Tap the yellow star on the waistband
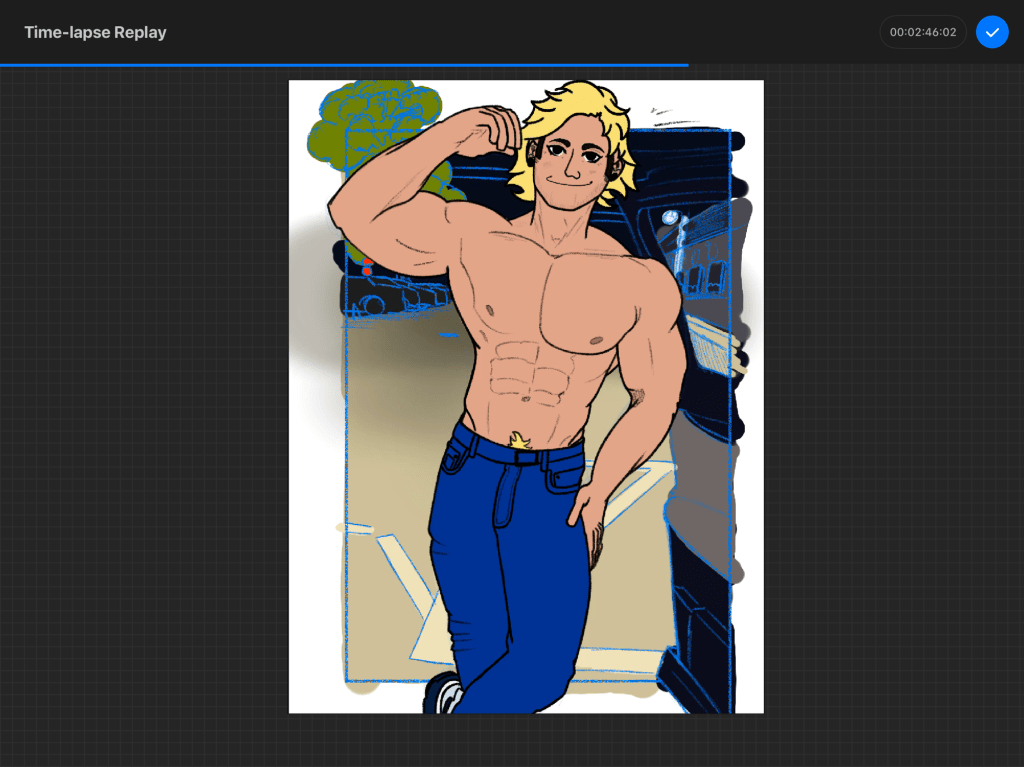The width and height of the screenshot is (1024, 767). [519, 439]
